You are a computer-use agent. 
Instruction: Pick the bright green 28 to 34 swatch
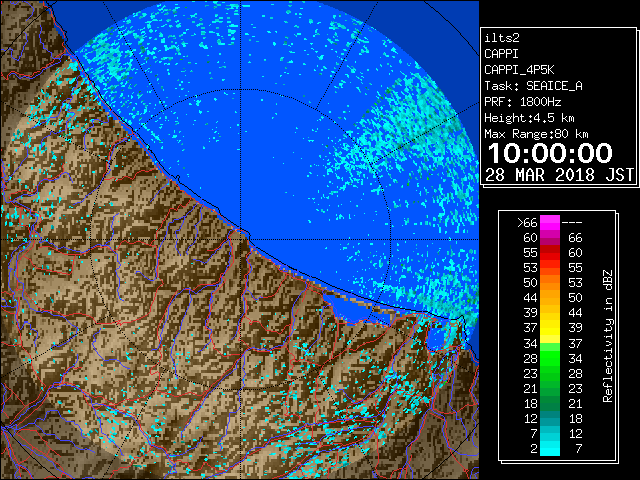point(550,358)
